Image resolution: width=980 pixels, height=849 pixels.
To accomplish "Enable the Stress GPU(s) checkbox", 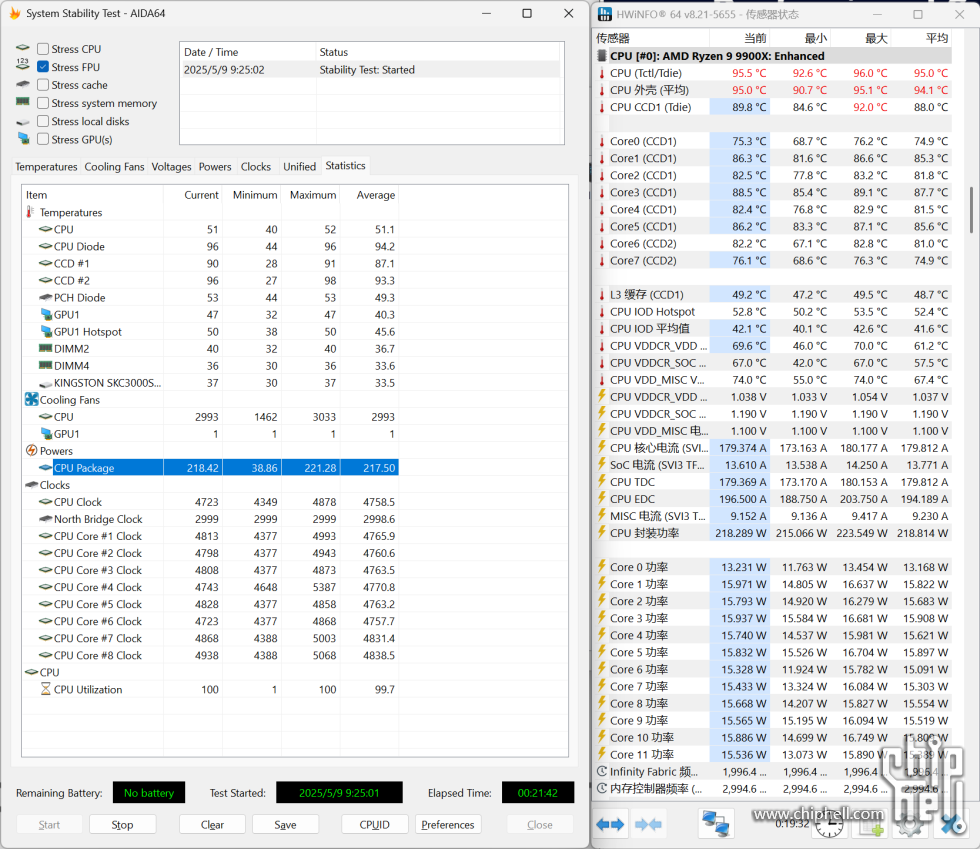I will (43, 139).
